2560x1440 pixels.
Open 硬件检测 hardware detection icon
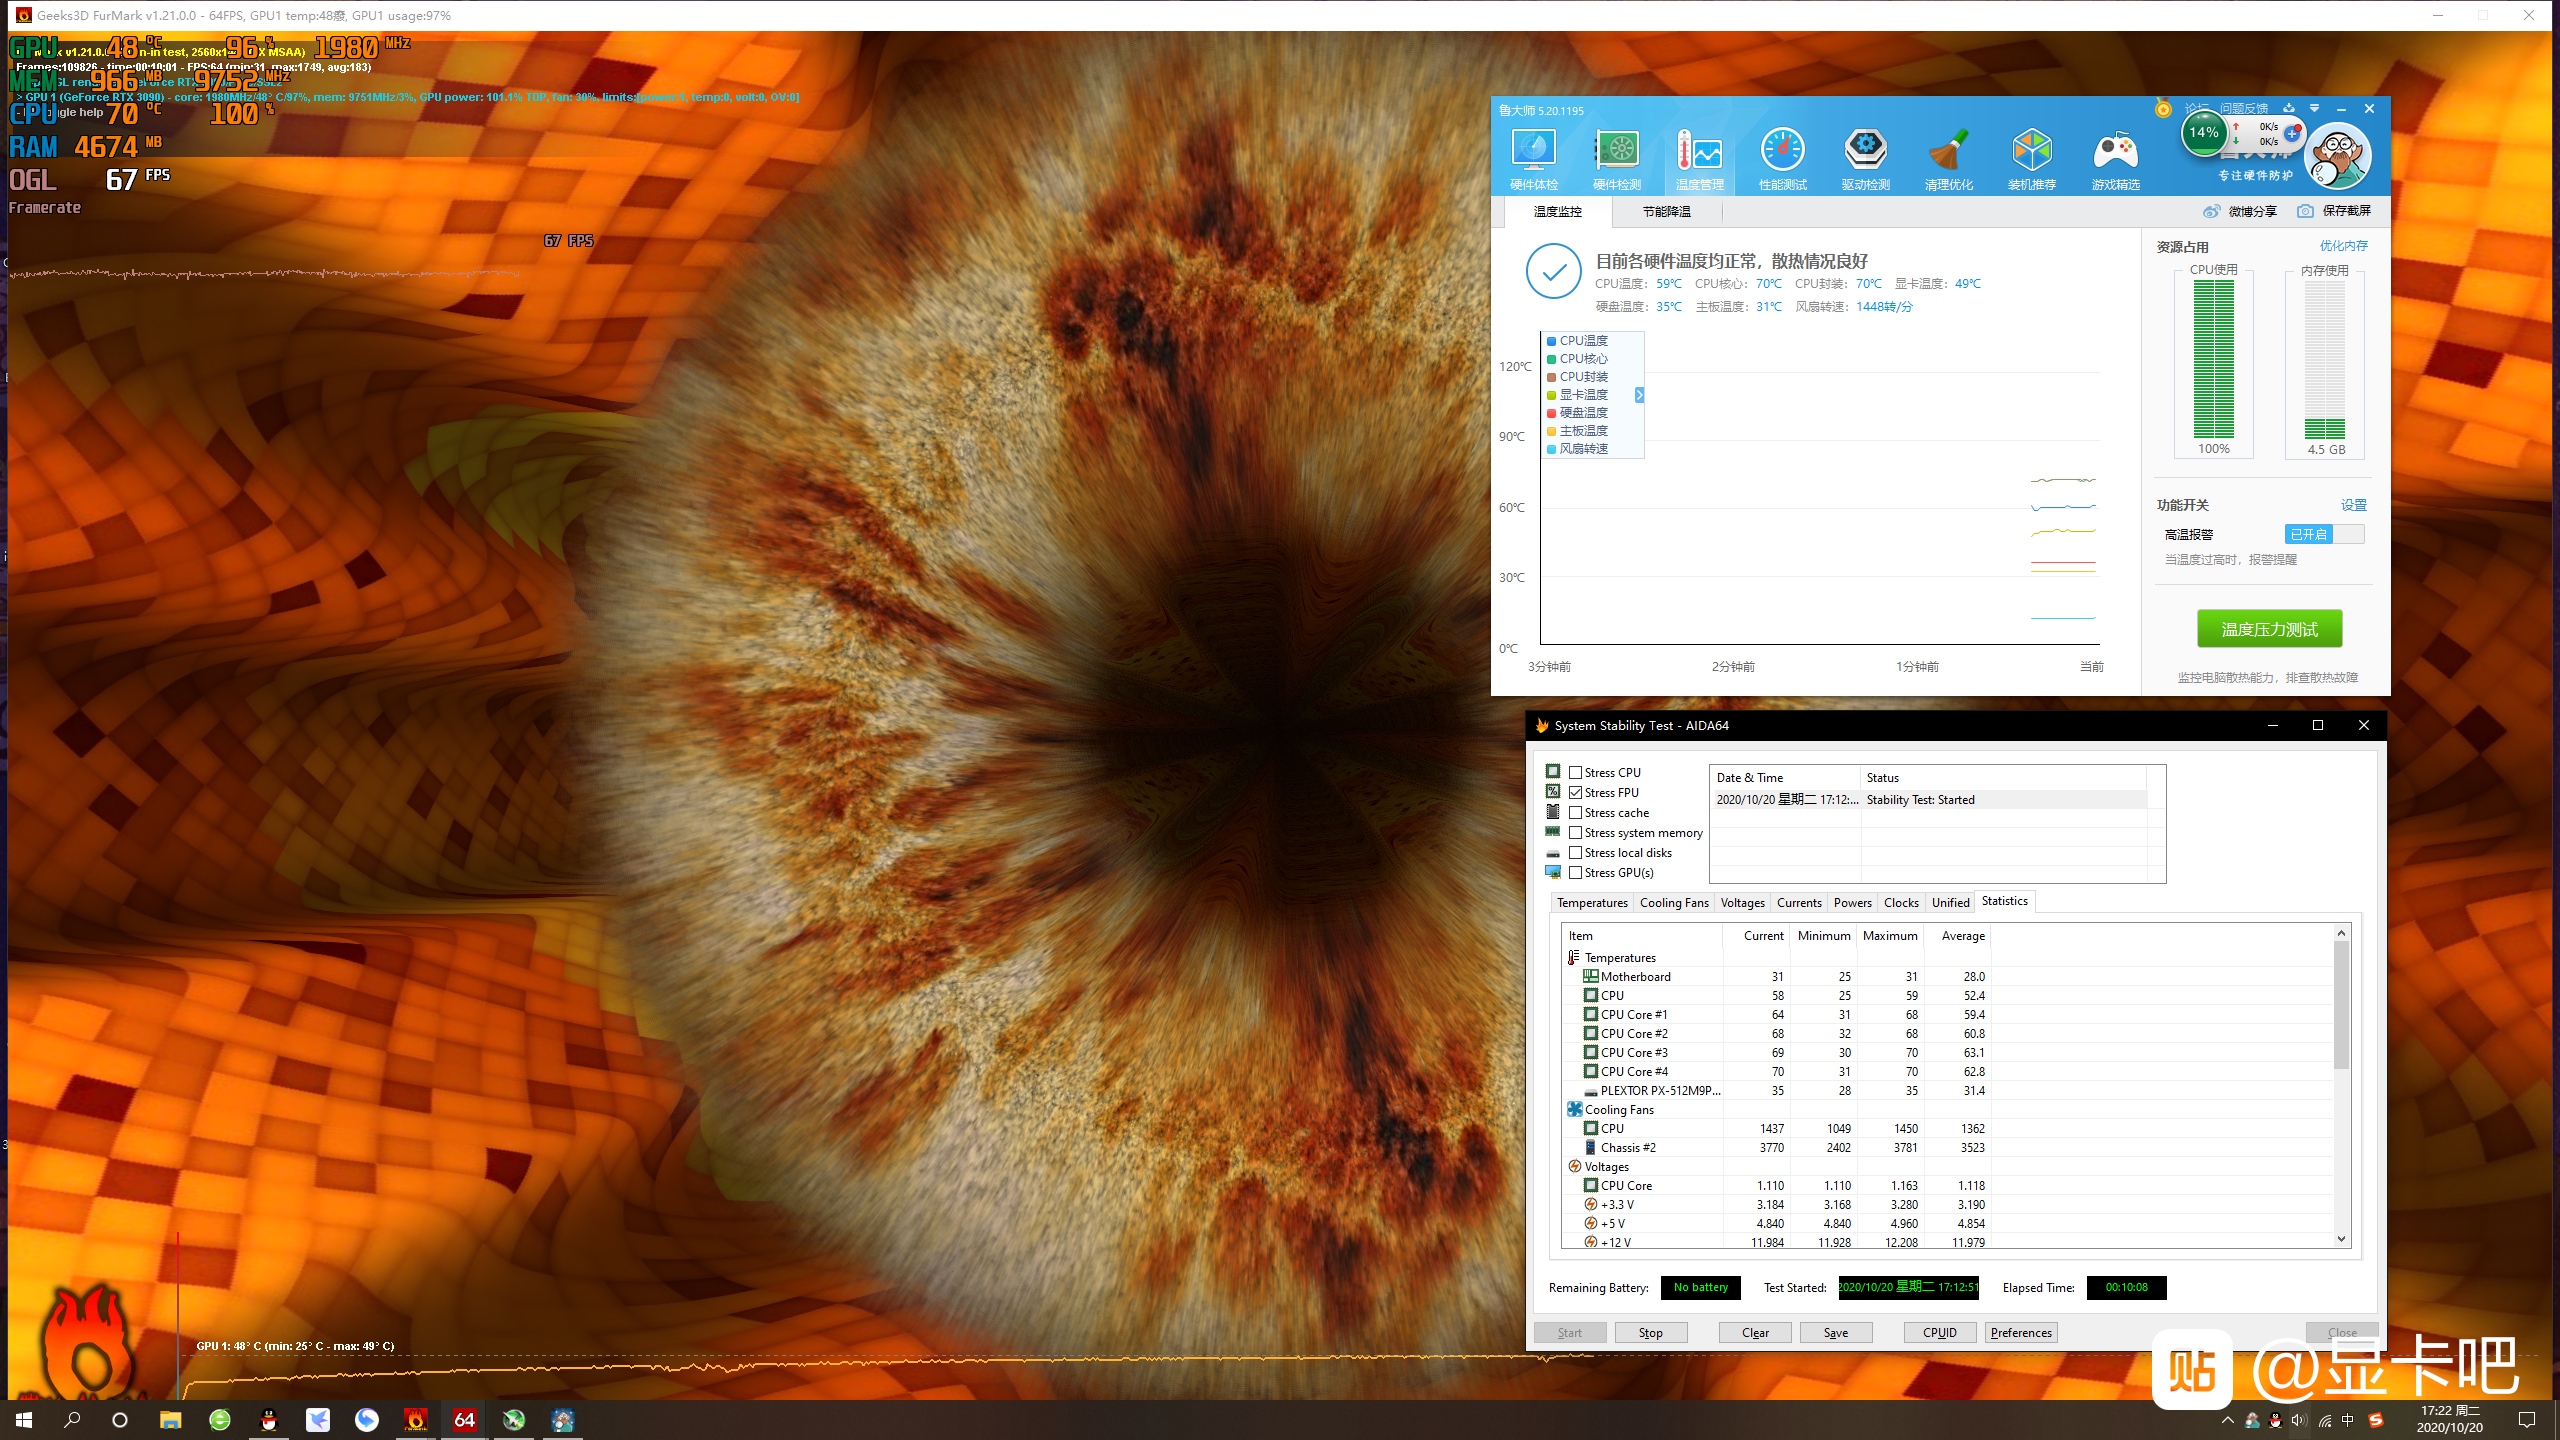coord(1617,158)
